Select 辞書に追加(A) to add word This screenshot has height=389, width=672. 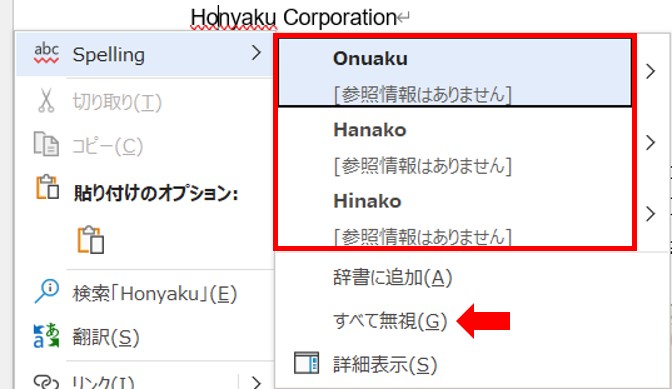[x=392, y=278]
